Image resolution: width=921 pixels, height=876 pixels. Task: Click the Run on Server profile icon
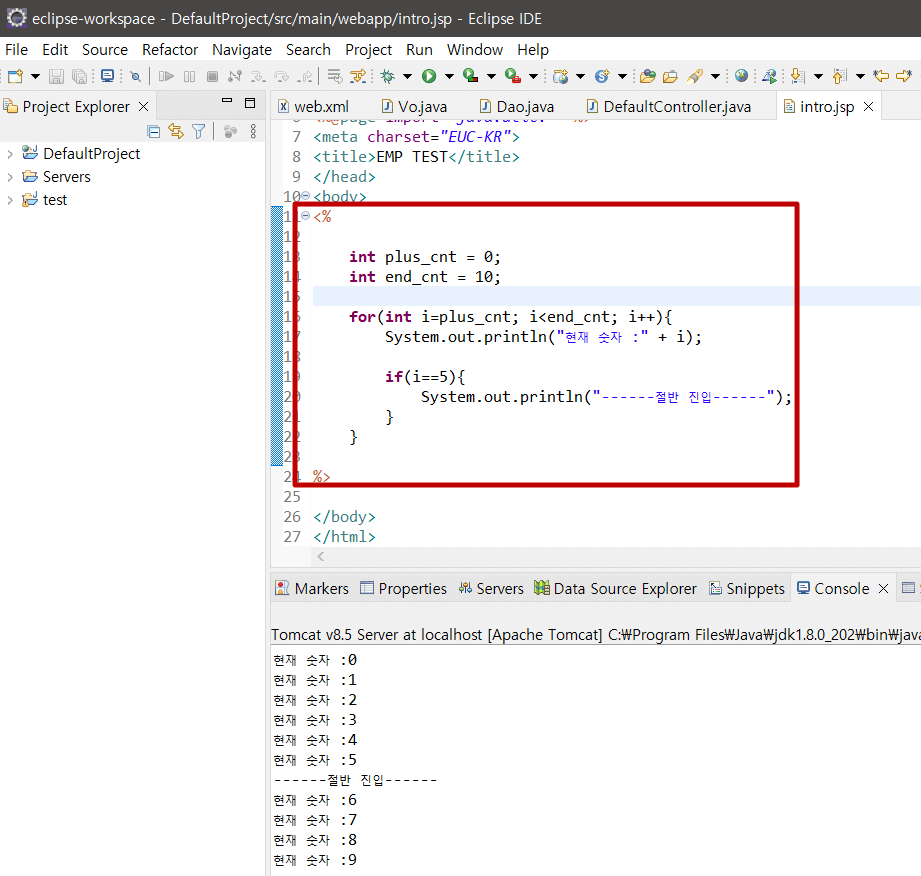769,76
